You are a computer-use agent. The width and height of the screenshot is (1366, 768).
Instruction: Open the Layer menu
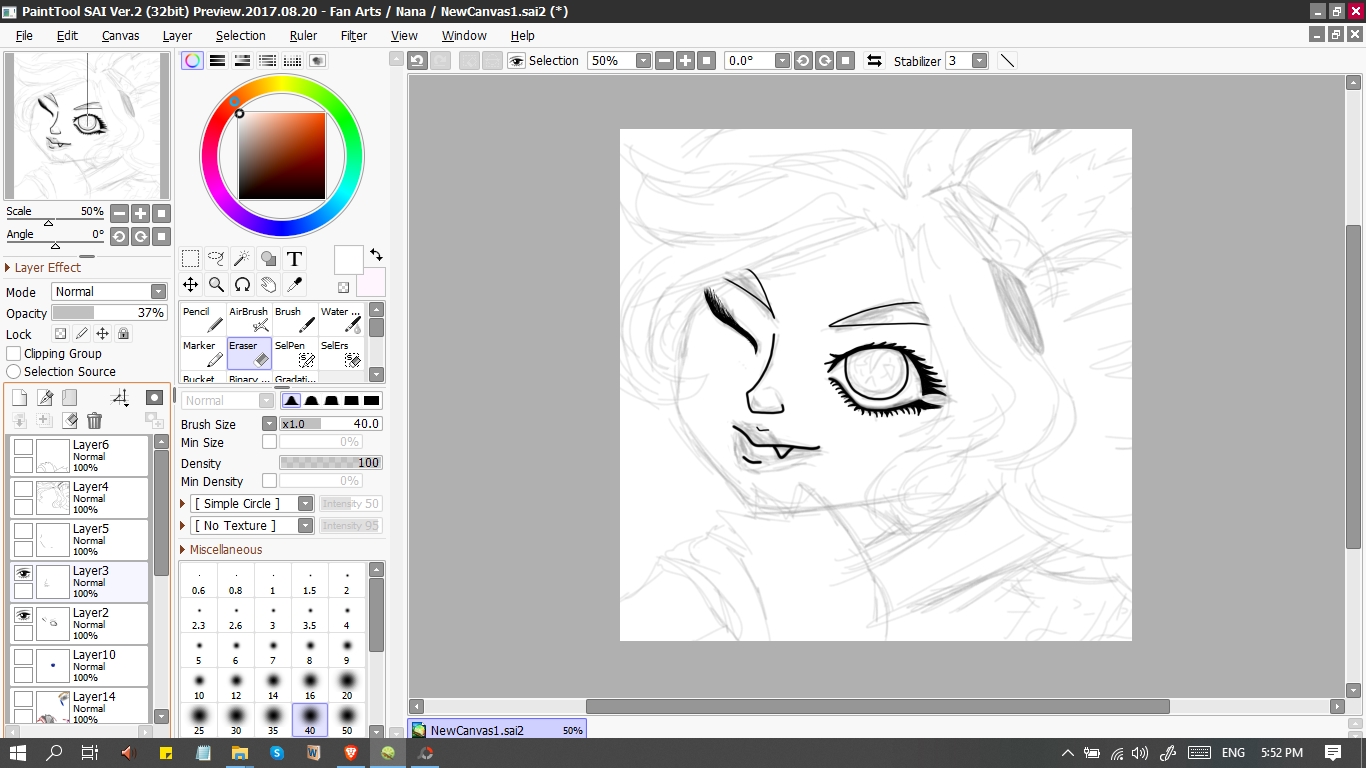(x=177, y=36)
